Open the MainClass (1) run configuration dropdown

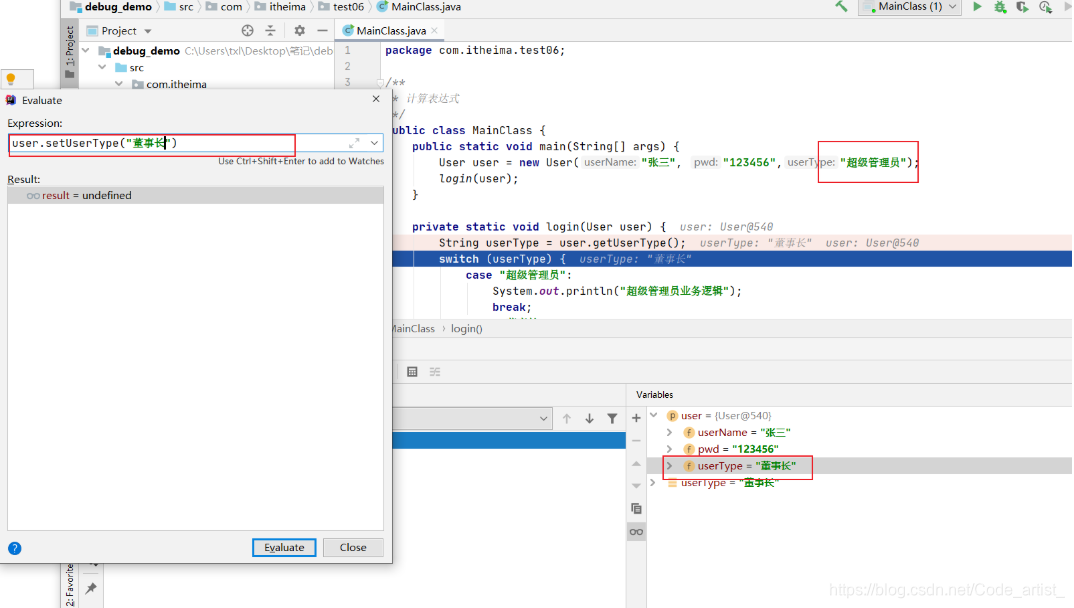point(910,7)
